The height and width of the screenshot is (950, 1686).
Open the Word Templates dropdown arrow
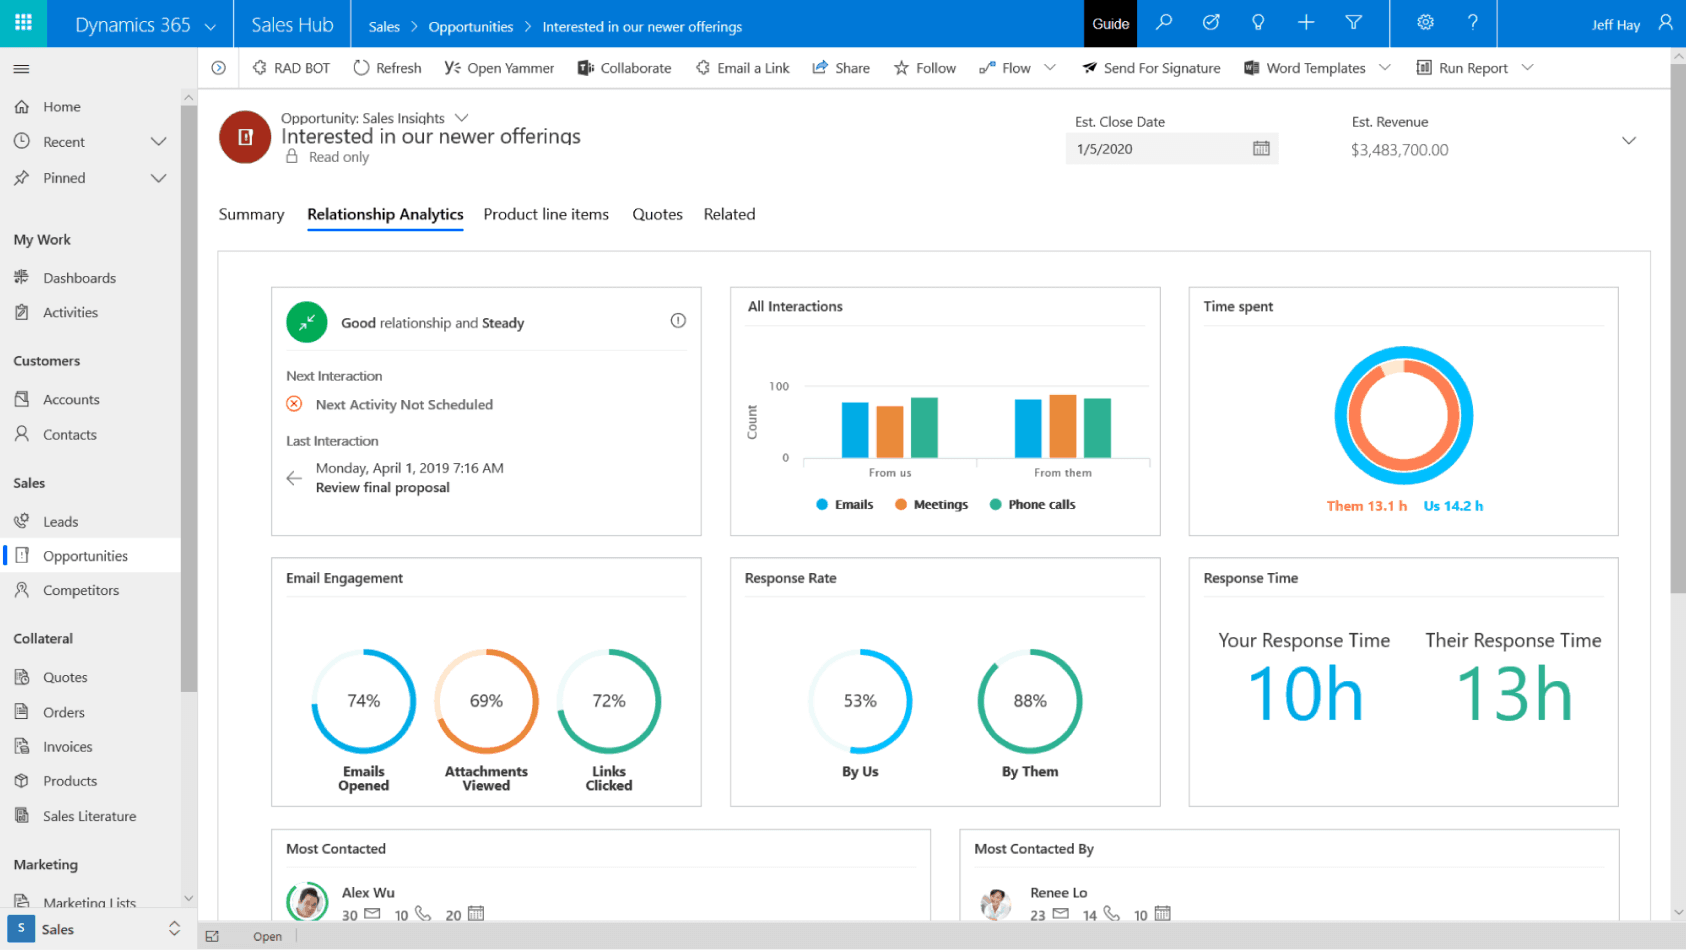tap(1385, 68)
